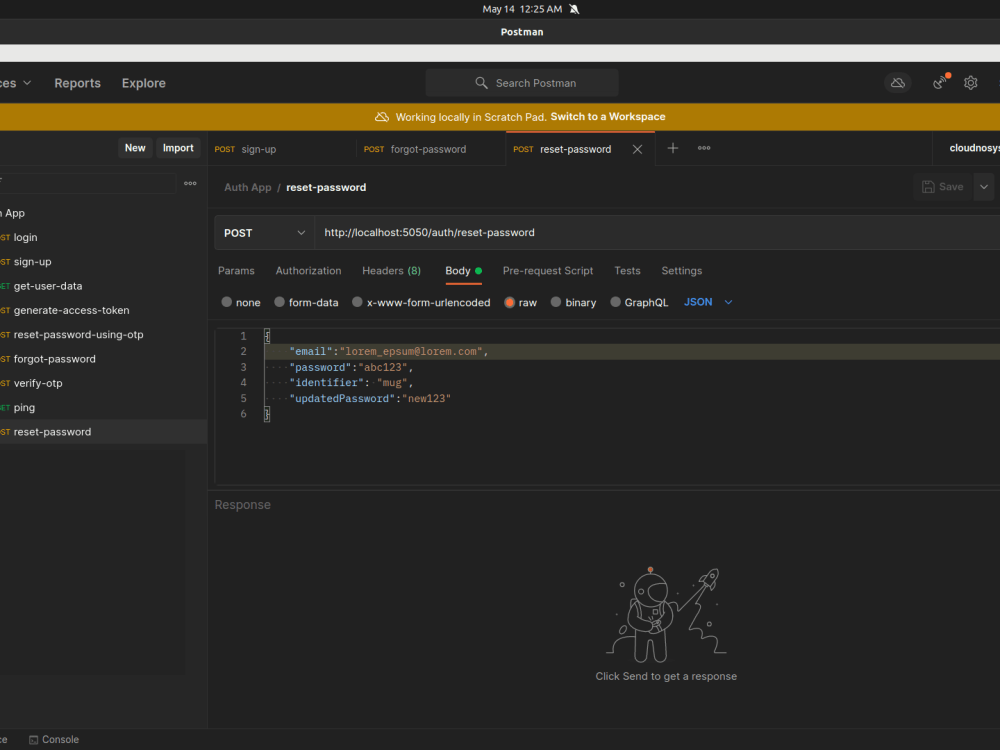Open the generate-access-token request
The height and width of the screenshot is (750, 1000).
pos(103,311)
